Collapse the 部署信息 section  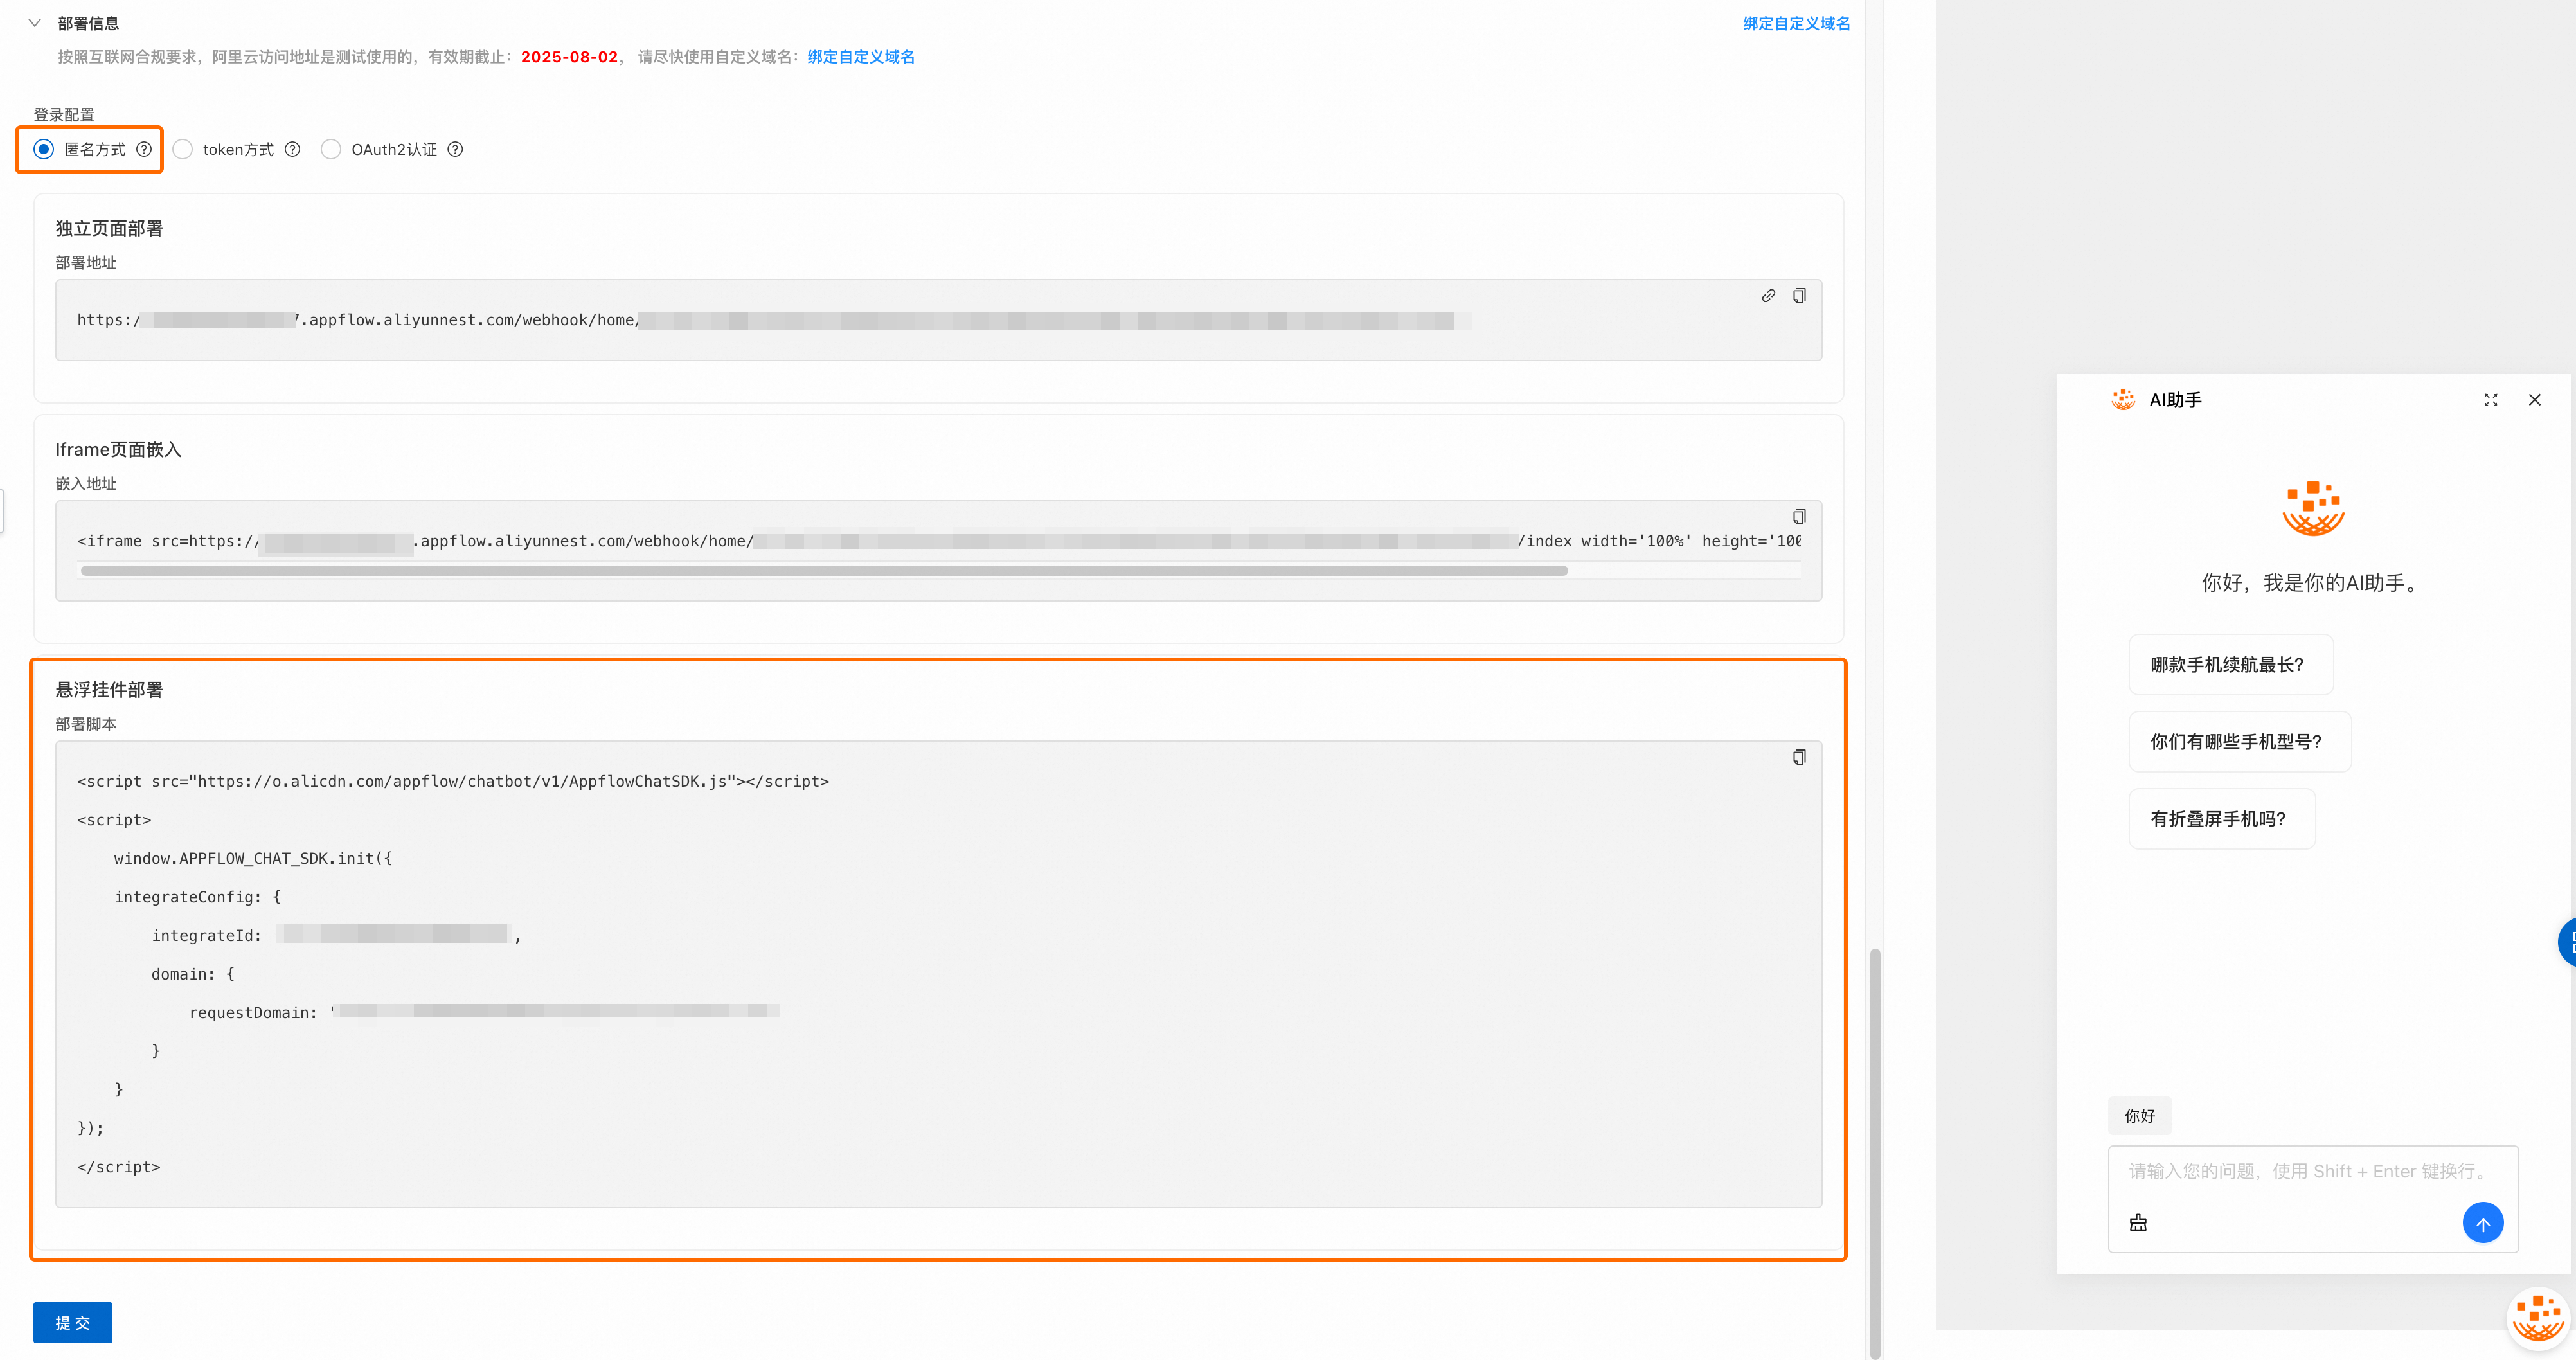coord(35,23)
